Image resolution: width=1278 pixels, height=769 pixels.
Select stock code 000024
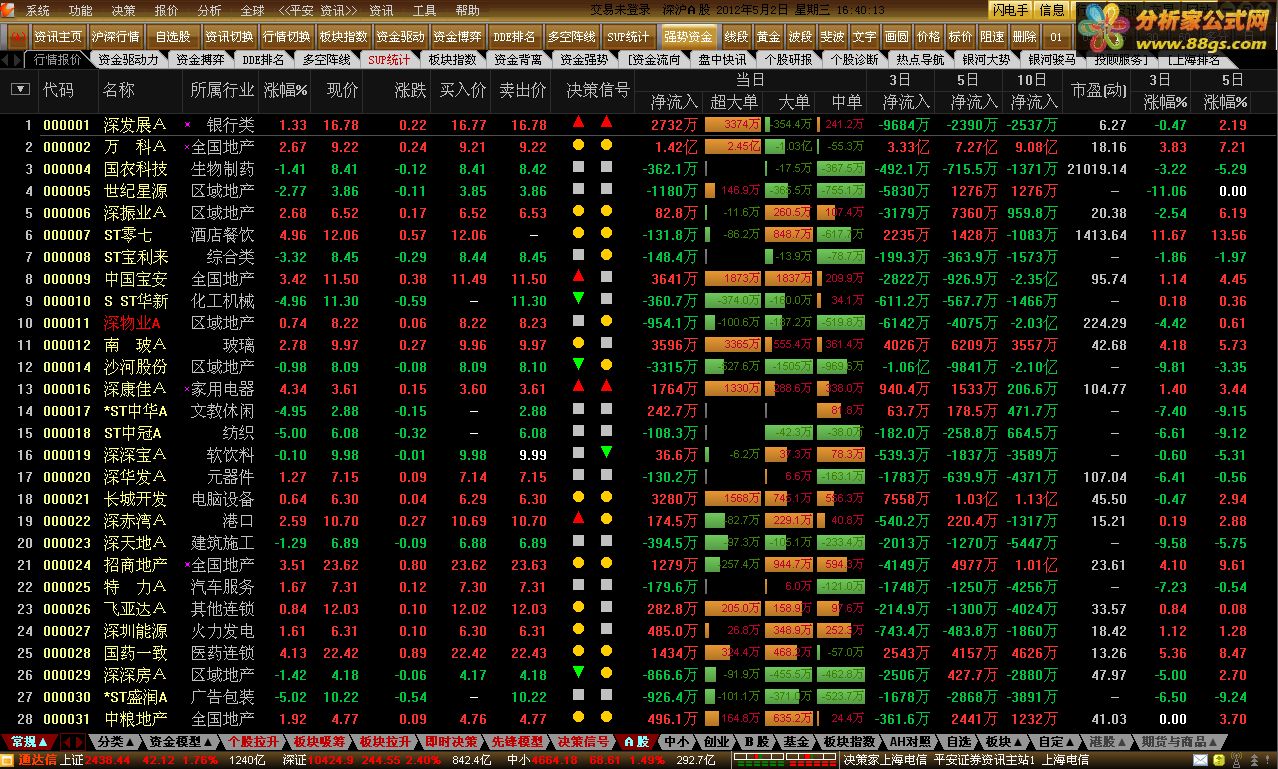pos(67,565)
